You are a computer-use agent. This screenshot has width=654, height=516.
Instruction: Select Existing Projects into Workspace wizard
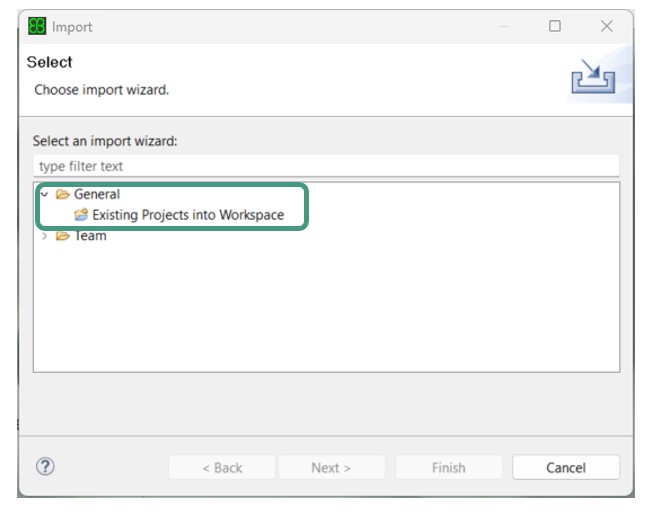[x=188, y=215]
